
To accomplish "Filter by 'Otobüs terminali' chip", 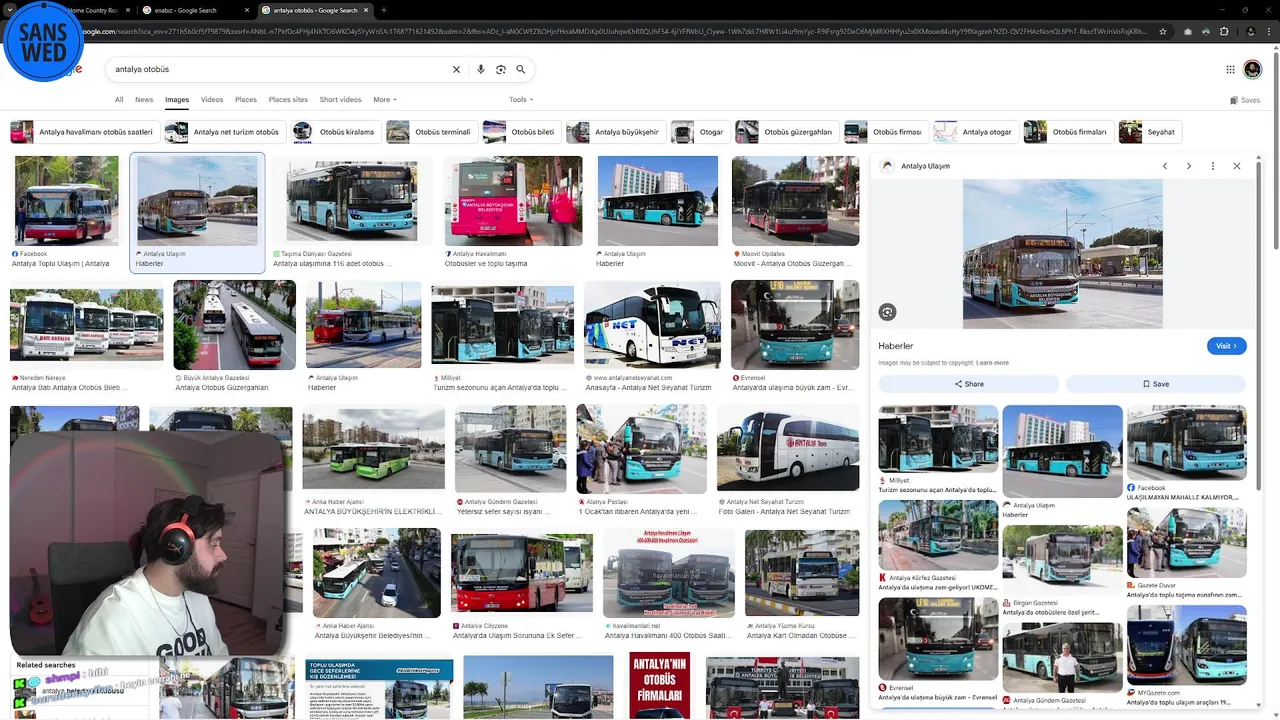I will tap(430, 132).
